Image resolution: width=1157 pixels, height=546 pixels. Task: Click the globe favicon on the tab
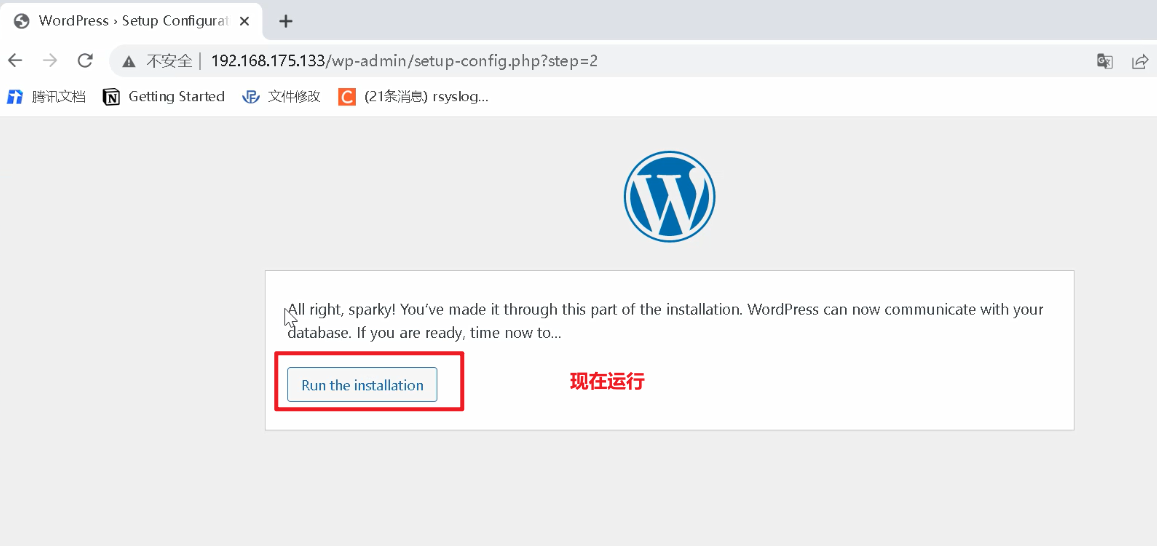[21, 21]
